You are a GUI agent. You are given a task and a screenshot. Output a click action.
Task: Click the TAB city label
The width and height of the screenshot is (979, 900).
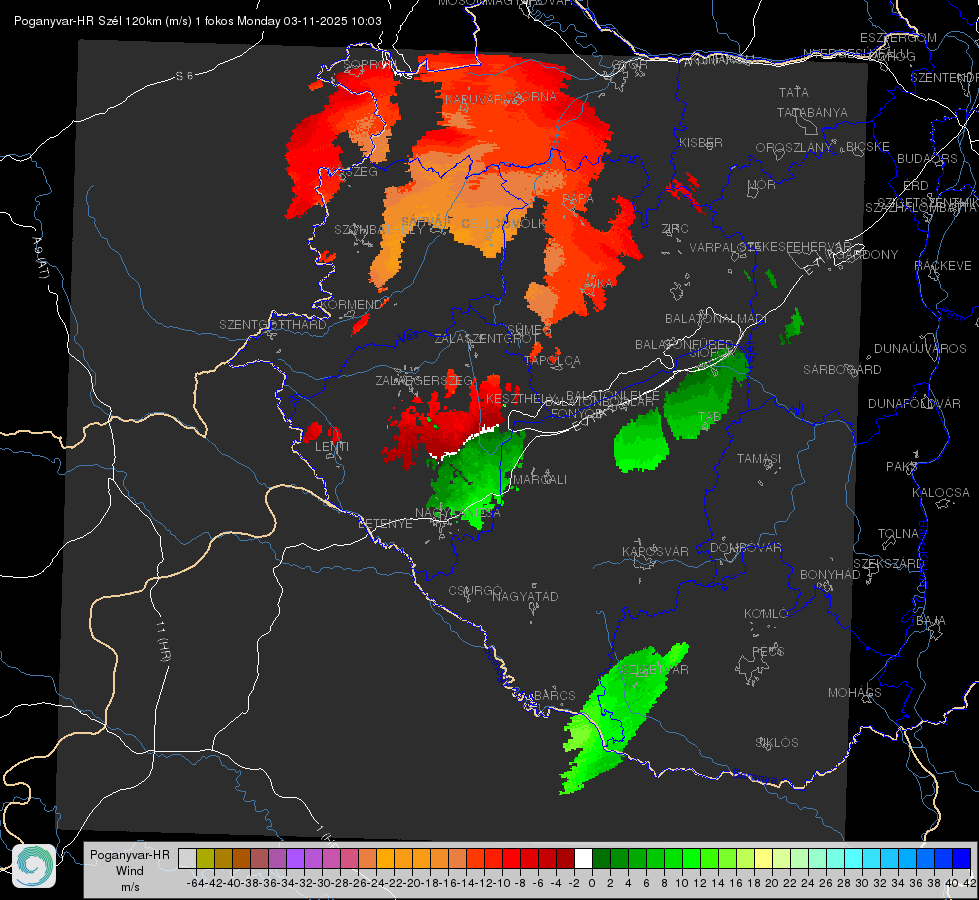709,416
